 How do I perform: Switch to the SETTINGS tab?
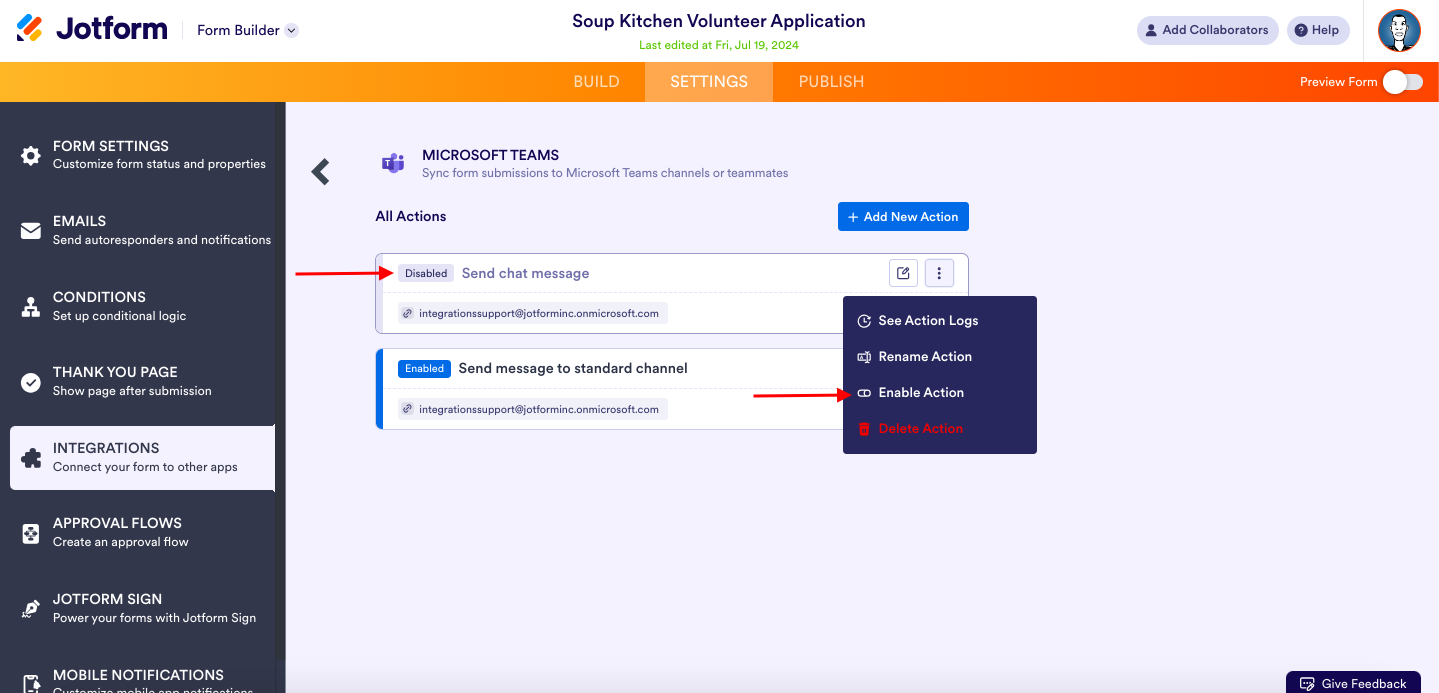[x=709, y=82]
